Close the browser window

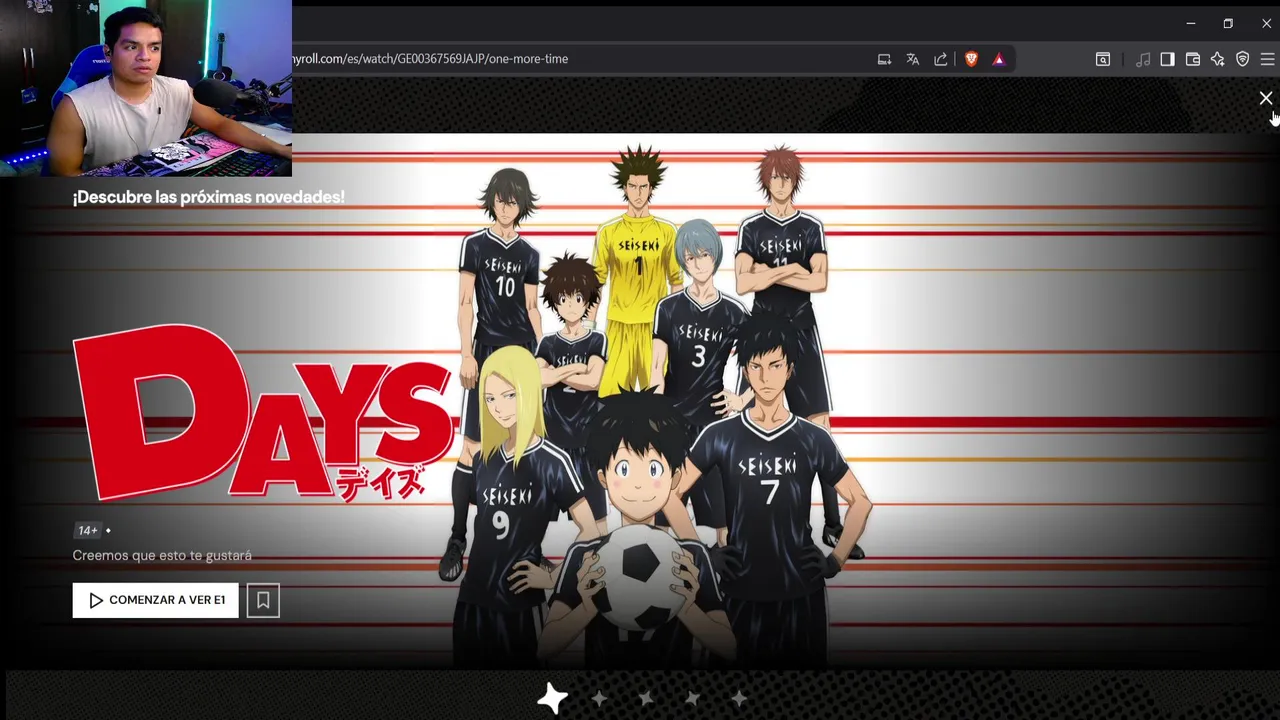1266,23
